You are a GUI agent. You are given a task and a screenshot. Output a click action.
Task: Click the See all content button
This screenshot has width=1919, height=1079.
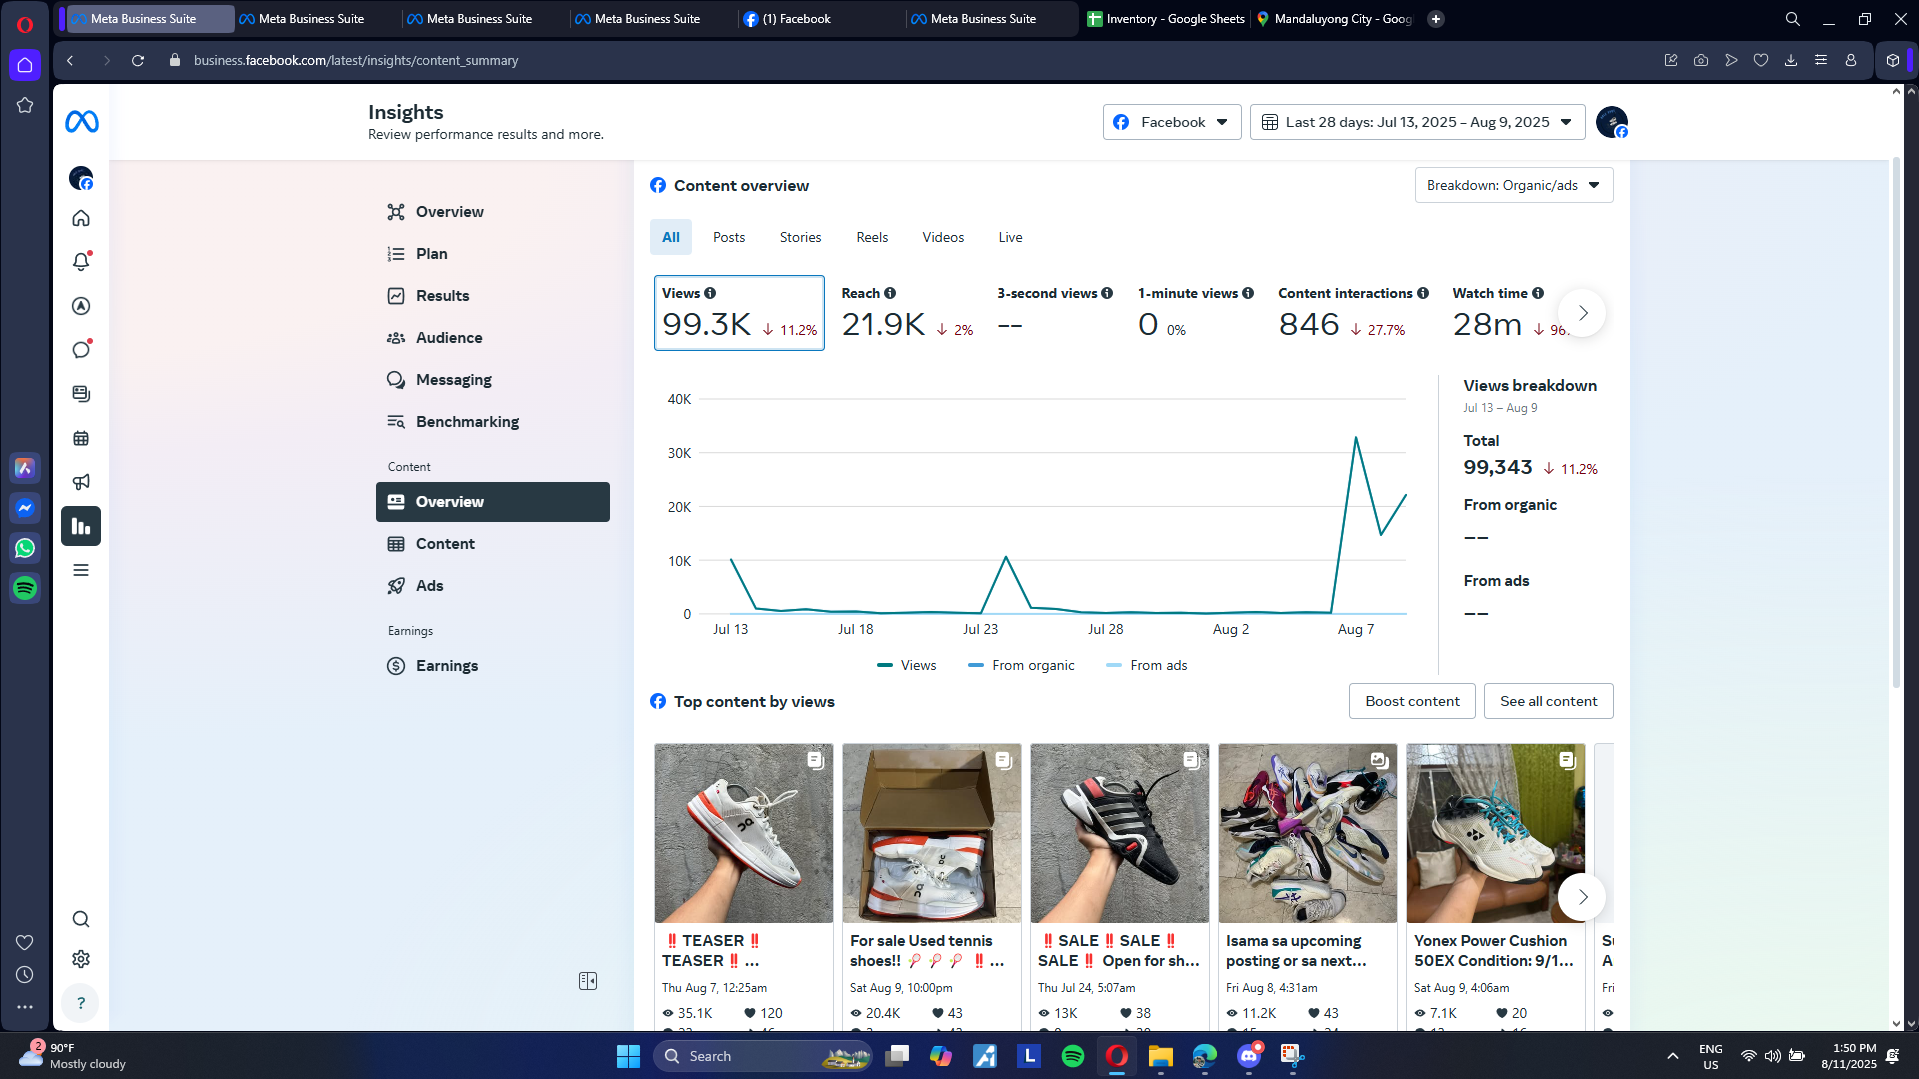click(1548, 701)
